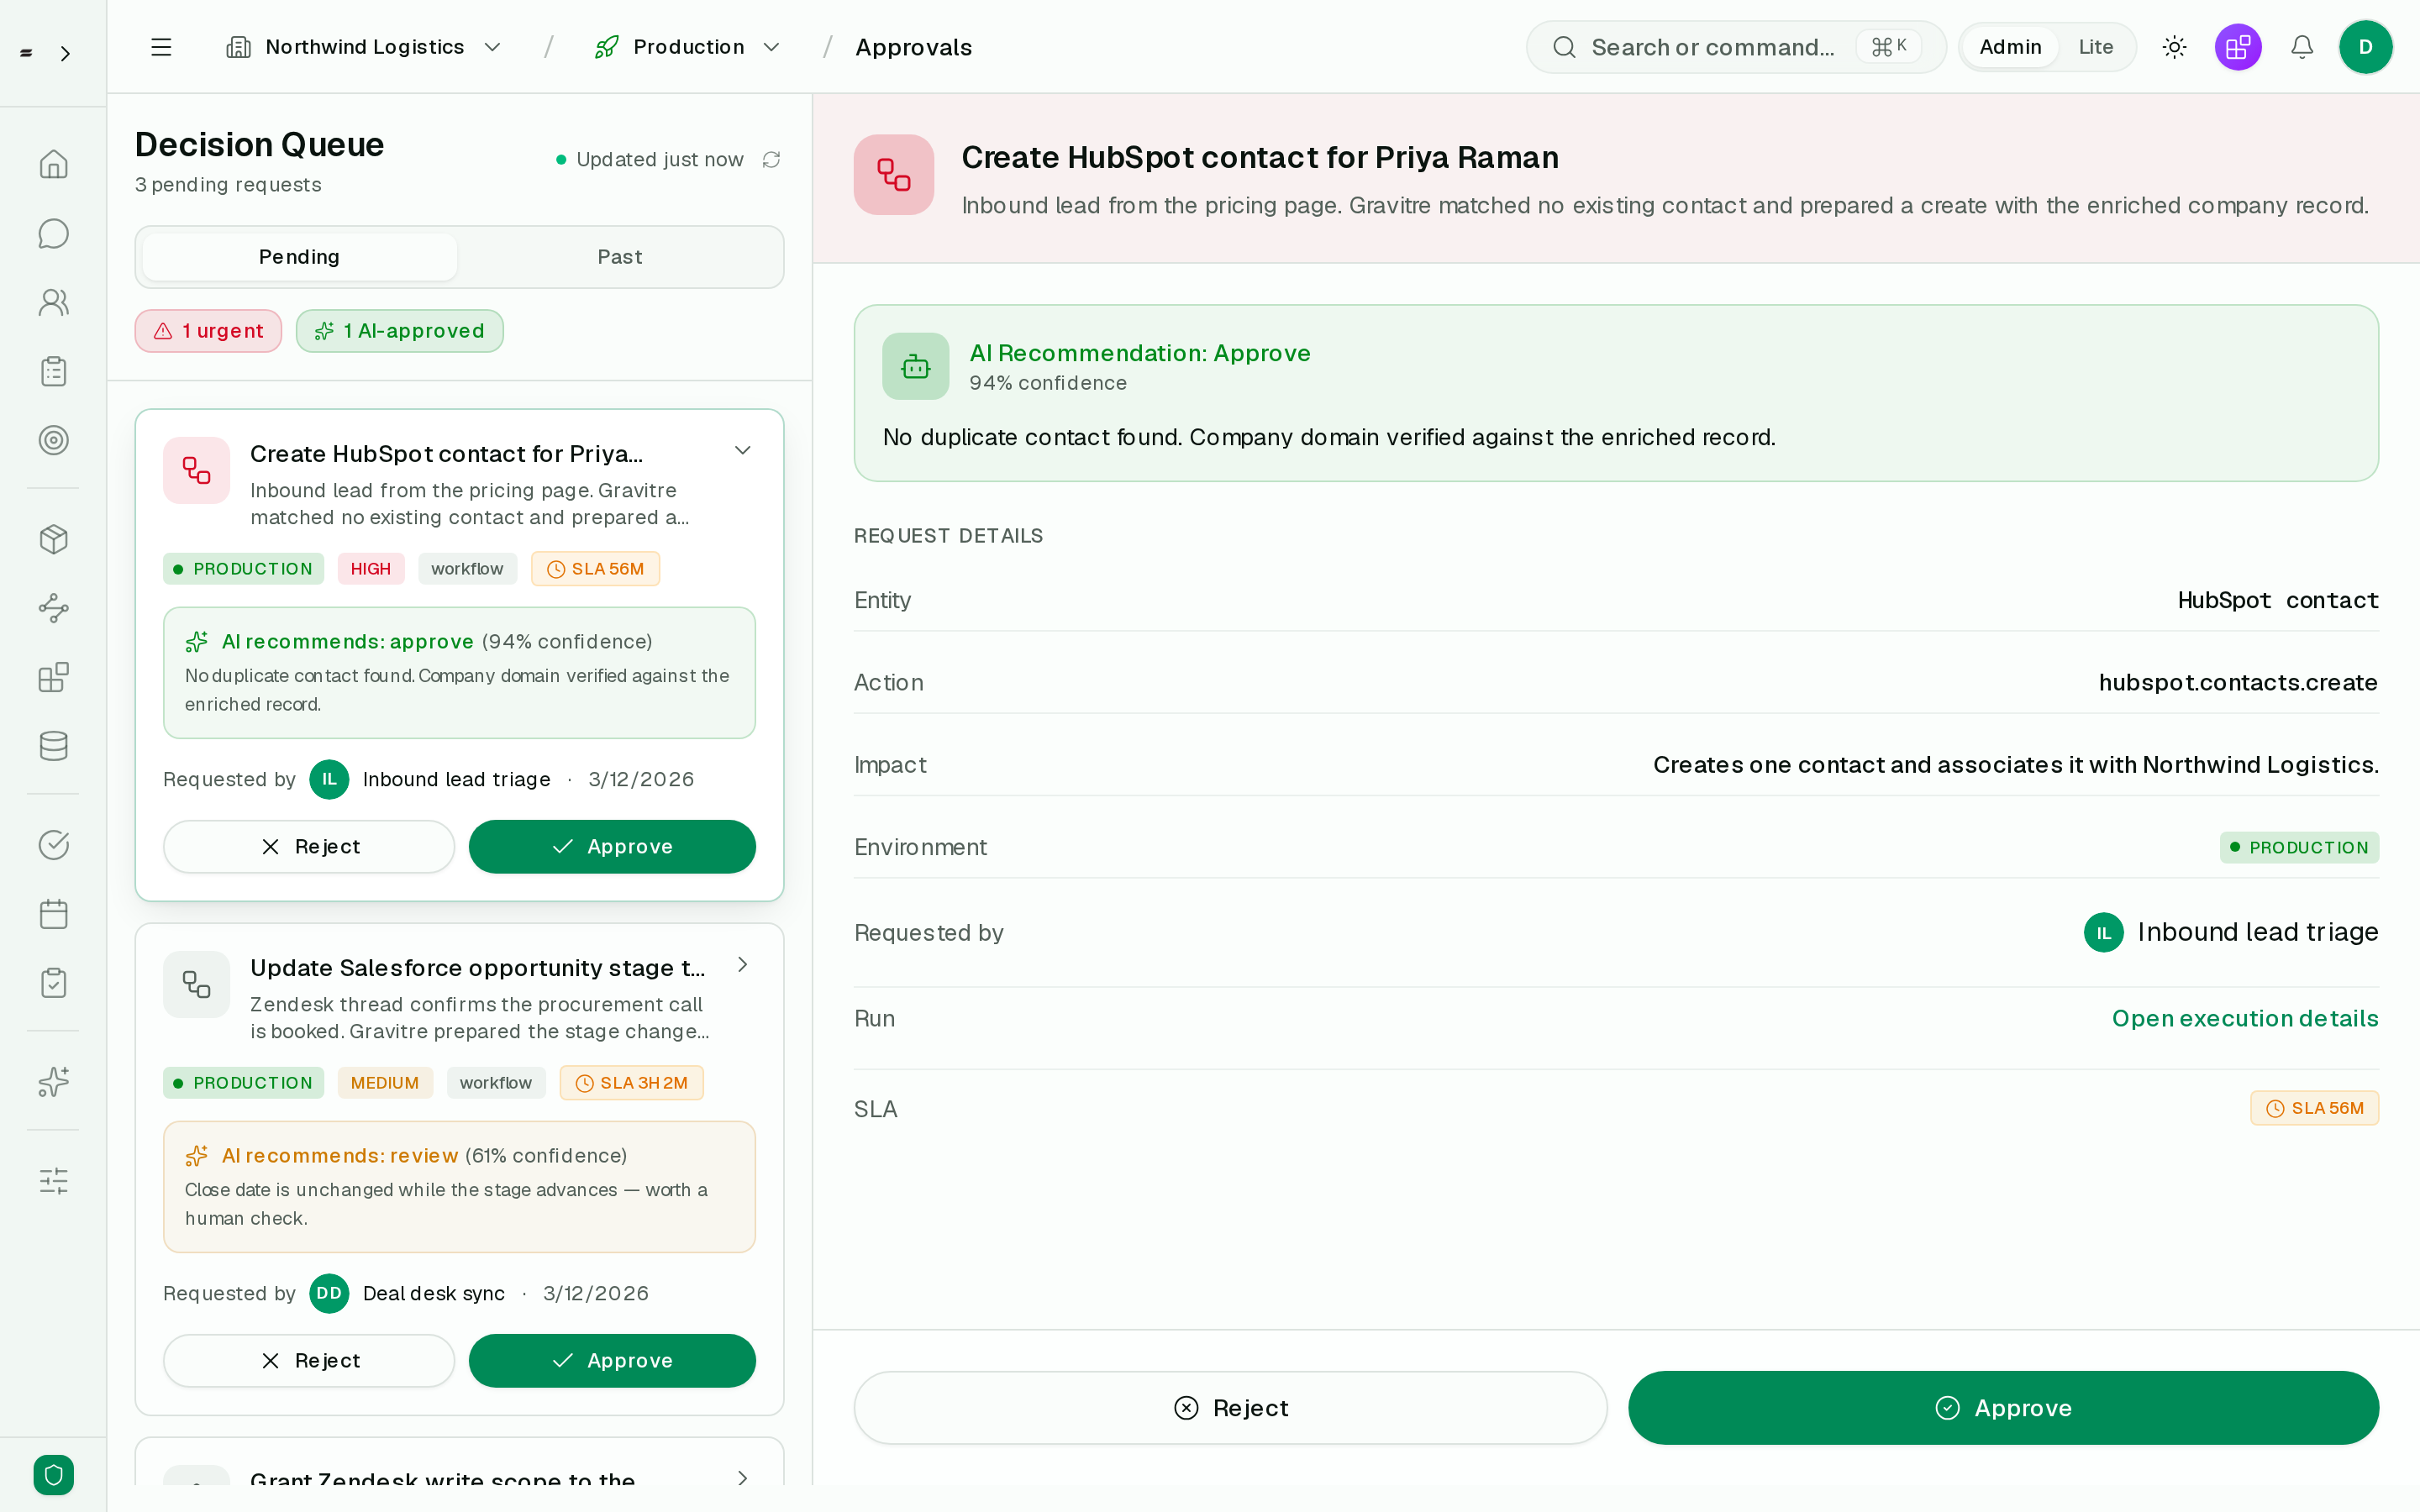Open execution details link
This screenshot has width=2420, height=1512.
(x=2245, y=1018)
